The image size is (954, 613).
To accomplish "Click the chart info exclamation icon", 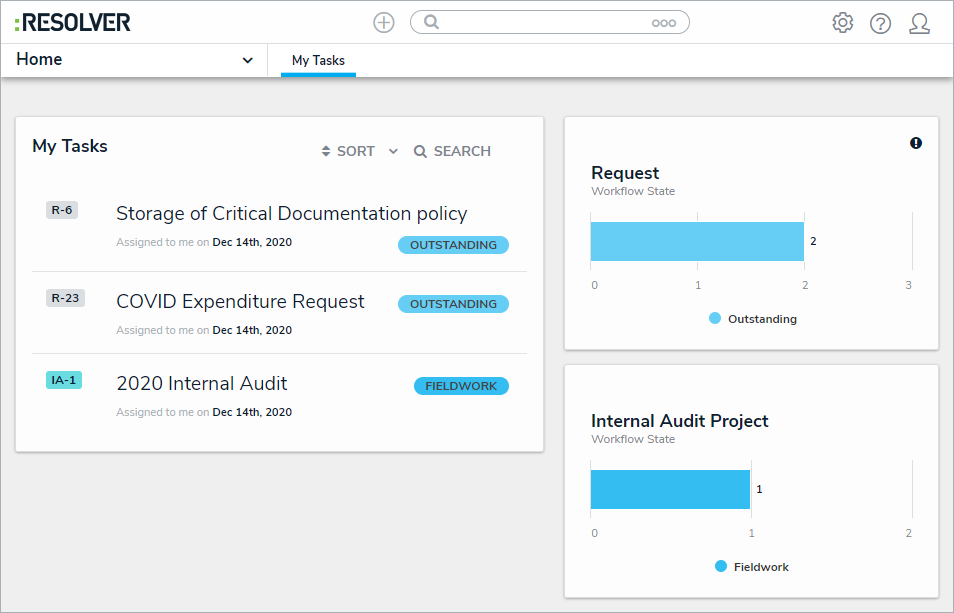I will [916, 143].
